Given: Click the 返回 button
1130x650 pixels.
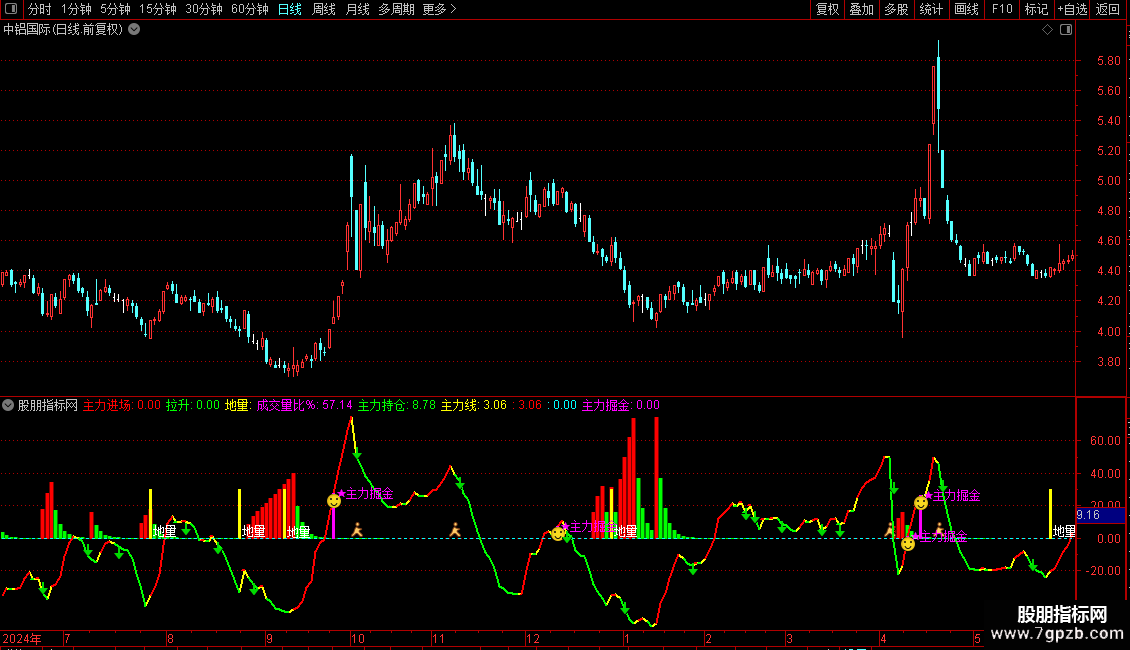Looking at the screenshot, I should [1108, 9].
